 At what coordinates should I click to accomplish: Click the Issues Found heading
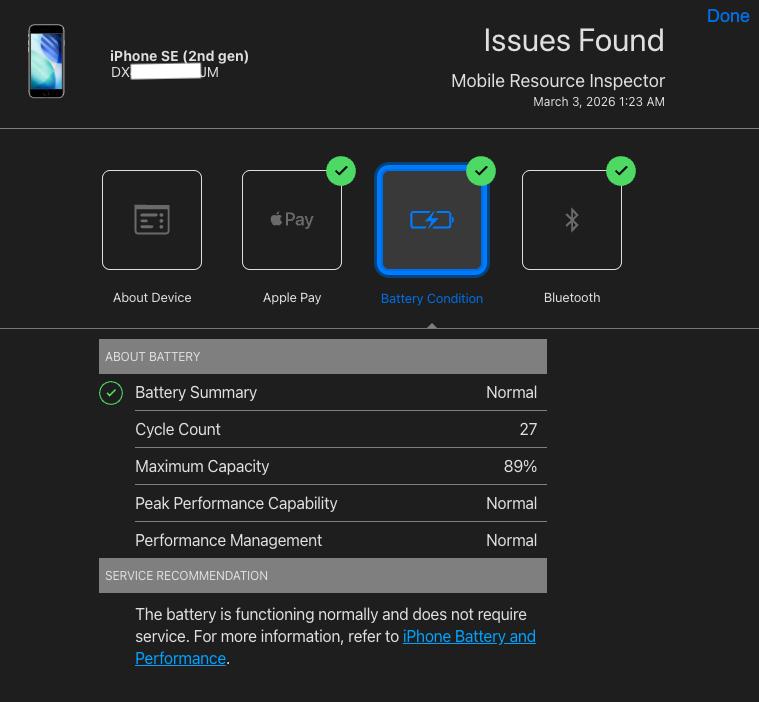573,41
